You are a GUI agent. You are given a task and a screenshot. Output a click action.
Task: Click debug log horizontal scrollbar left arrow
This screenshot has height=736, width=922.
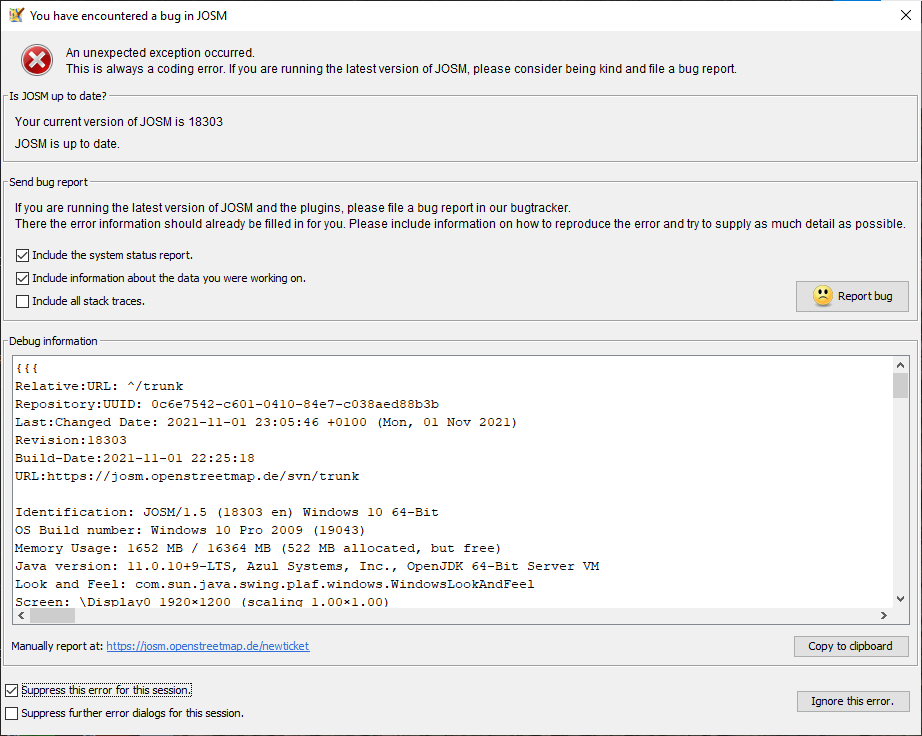click(22, 616)
